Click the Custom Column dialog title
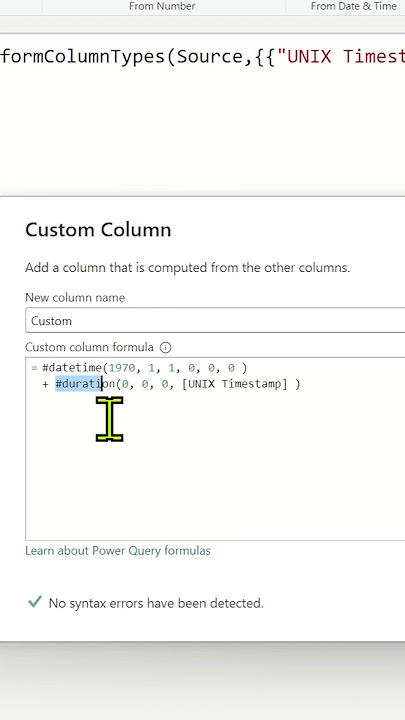Viewport: 405px width, 720px height. 98,230
